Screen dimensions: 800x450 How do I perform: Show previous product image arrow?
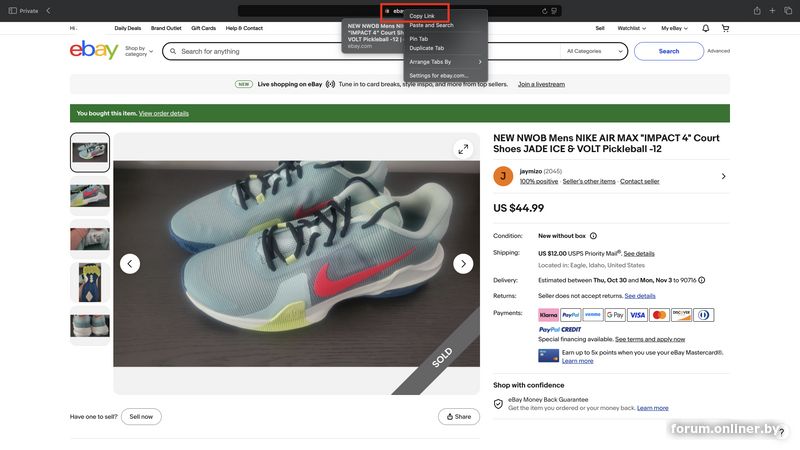(130, 264)
